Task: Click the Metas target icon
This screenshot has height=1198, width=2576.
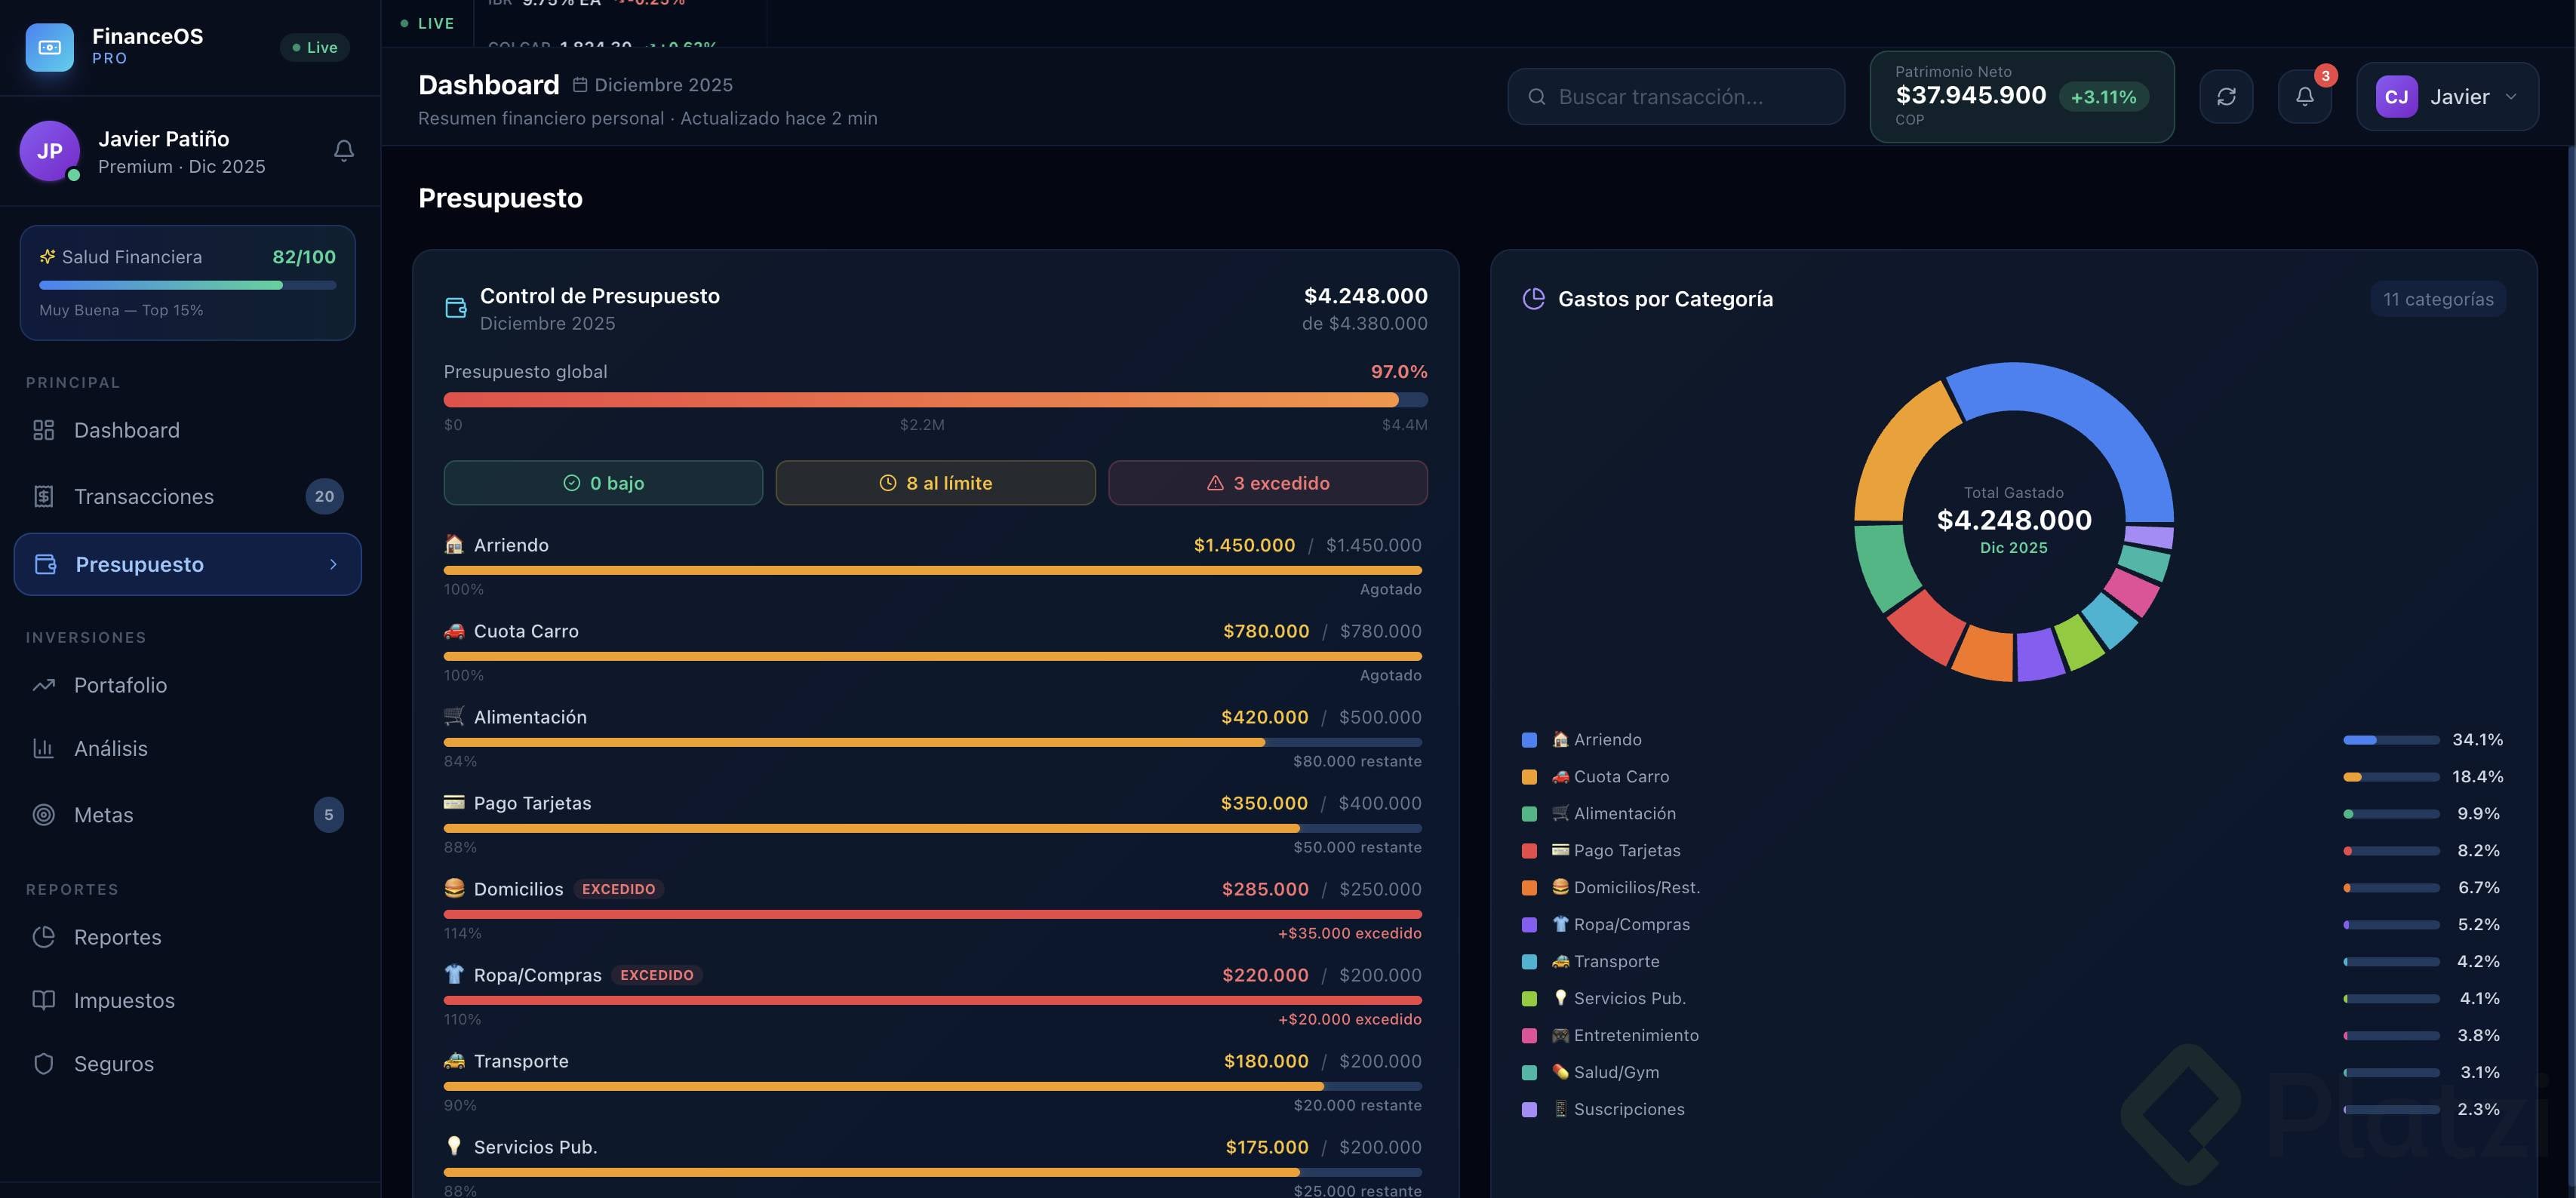Action: (x=43, y=815)
